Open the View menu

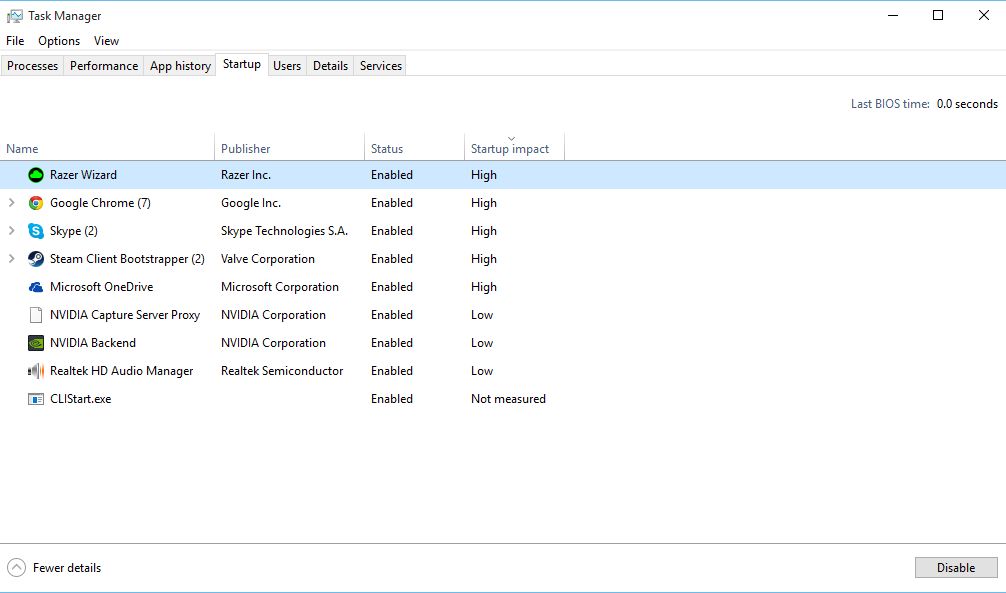[106, 40]
